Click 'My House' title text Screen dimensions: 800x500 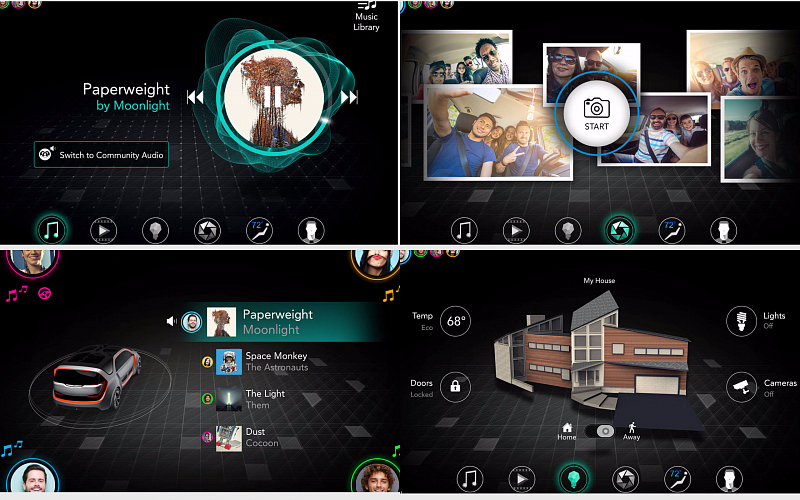point(599,281)
